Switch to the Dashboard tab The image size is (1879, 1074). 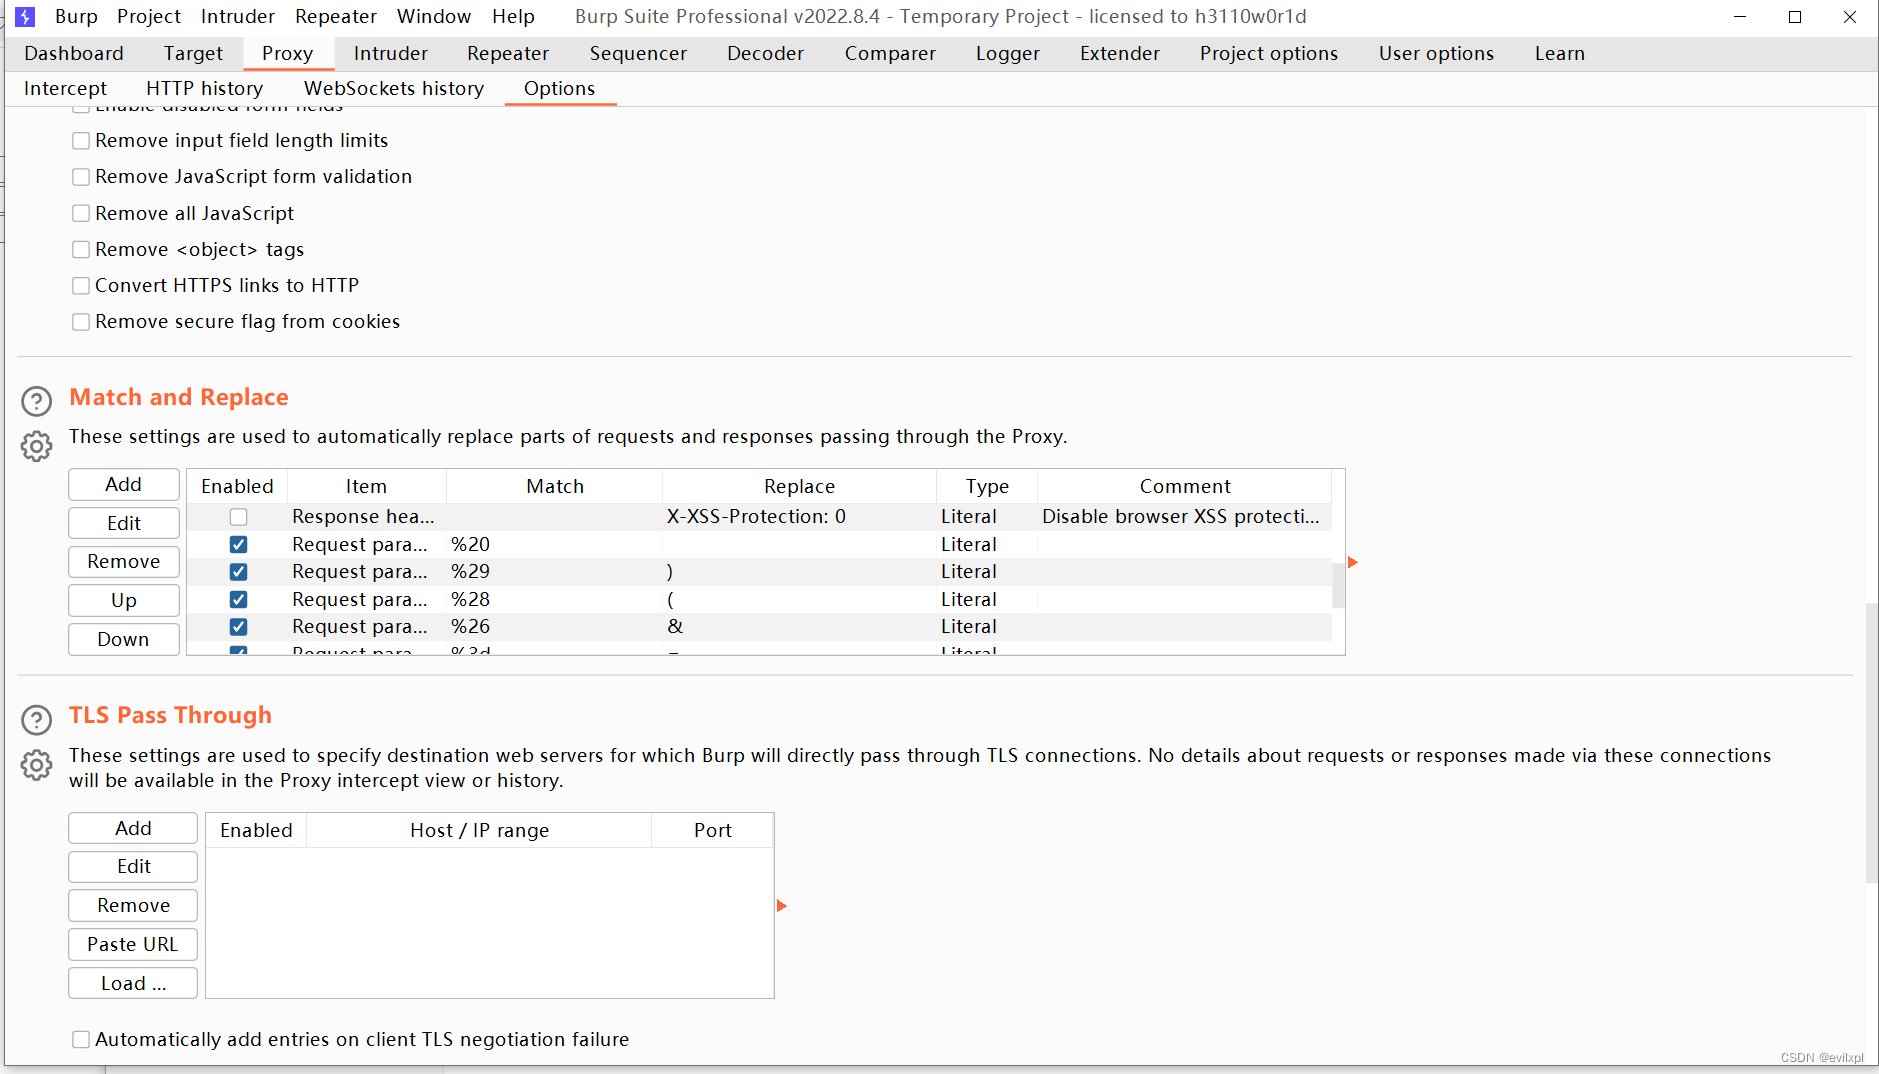point(74,54)
